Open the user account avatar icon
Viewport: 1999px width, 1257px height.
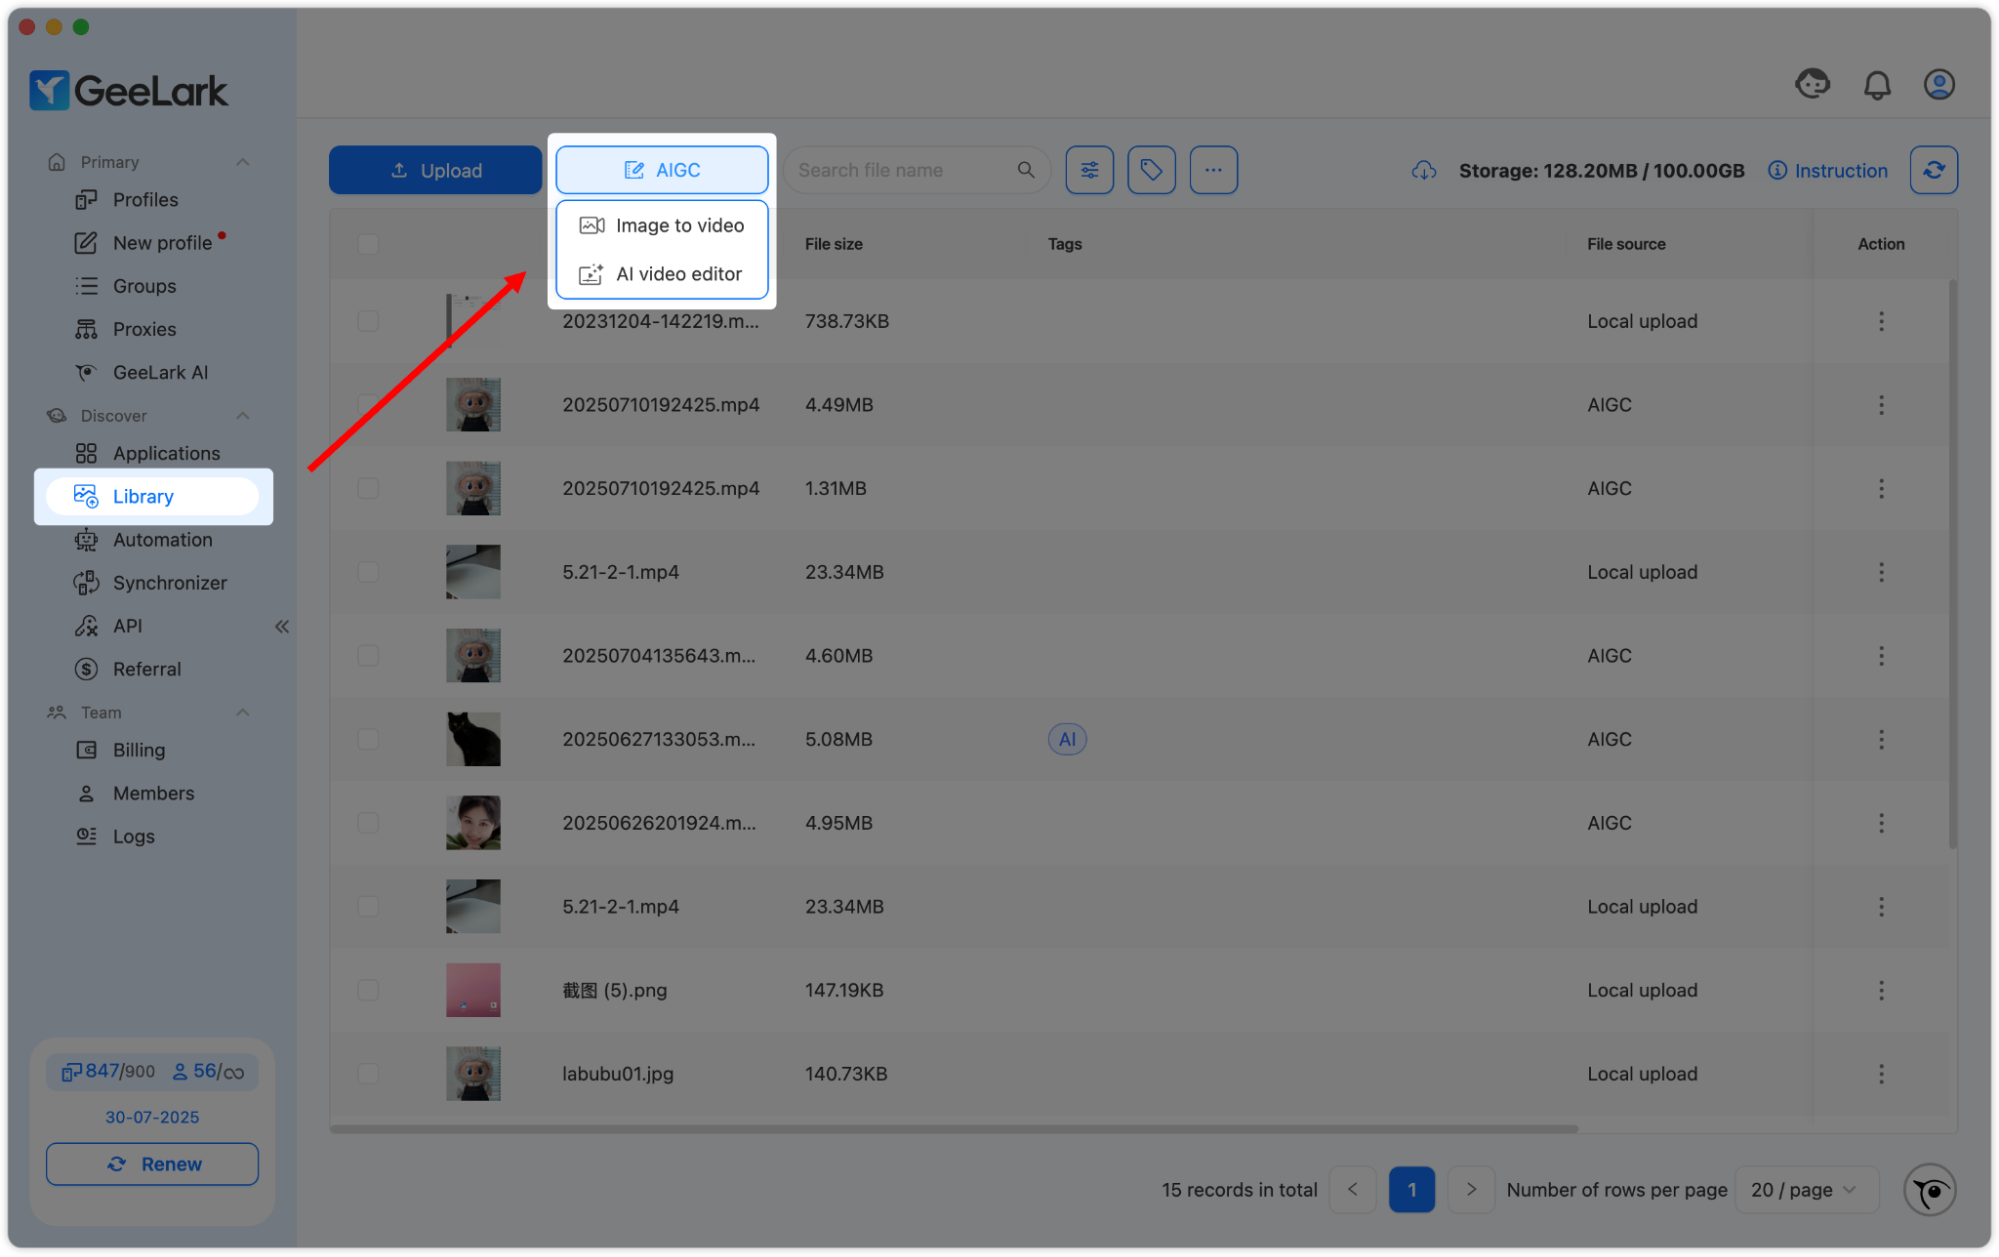pyautogui.click(x=1939, y=85)
